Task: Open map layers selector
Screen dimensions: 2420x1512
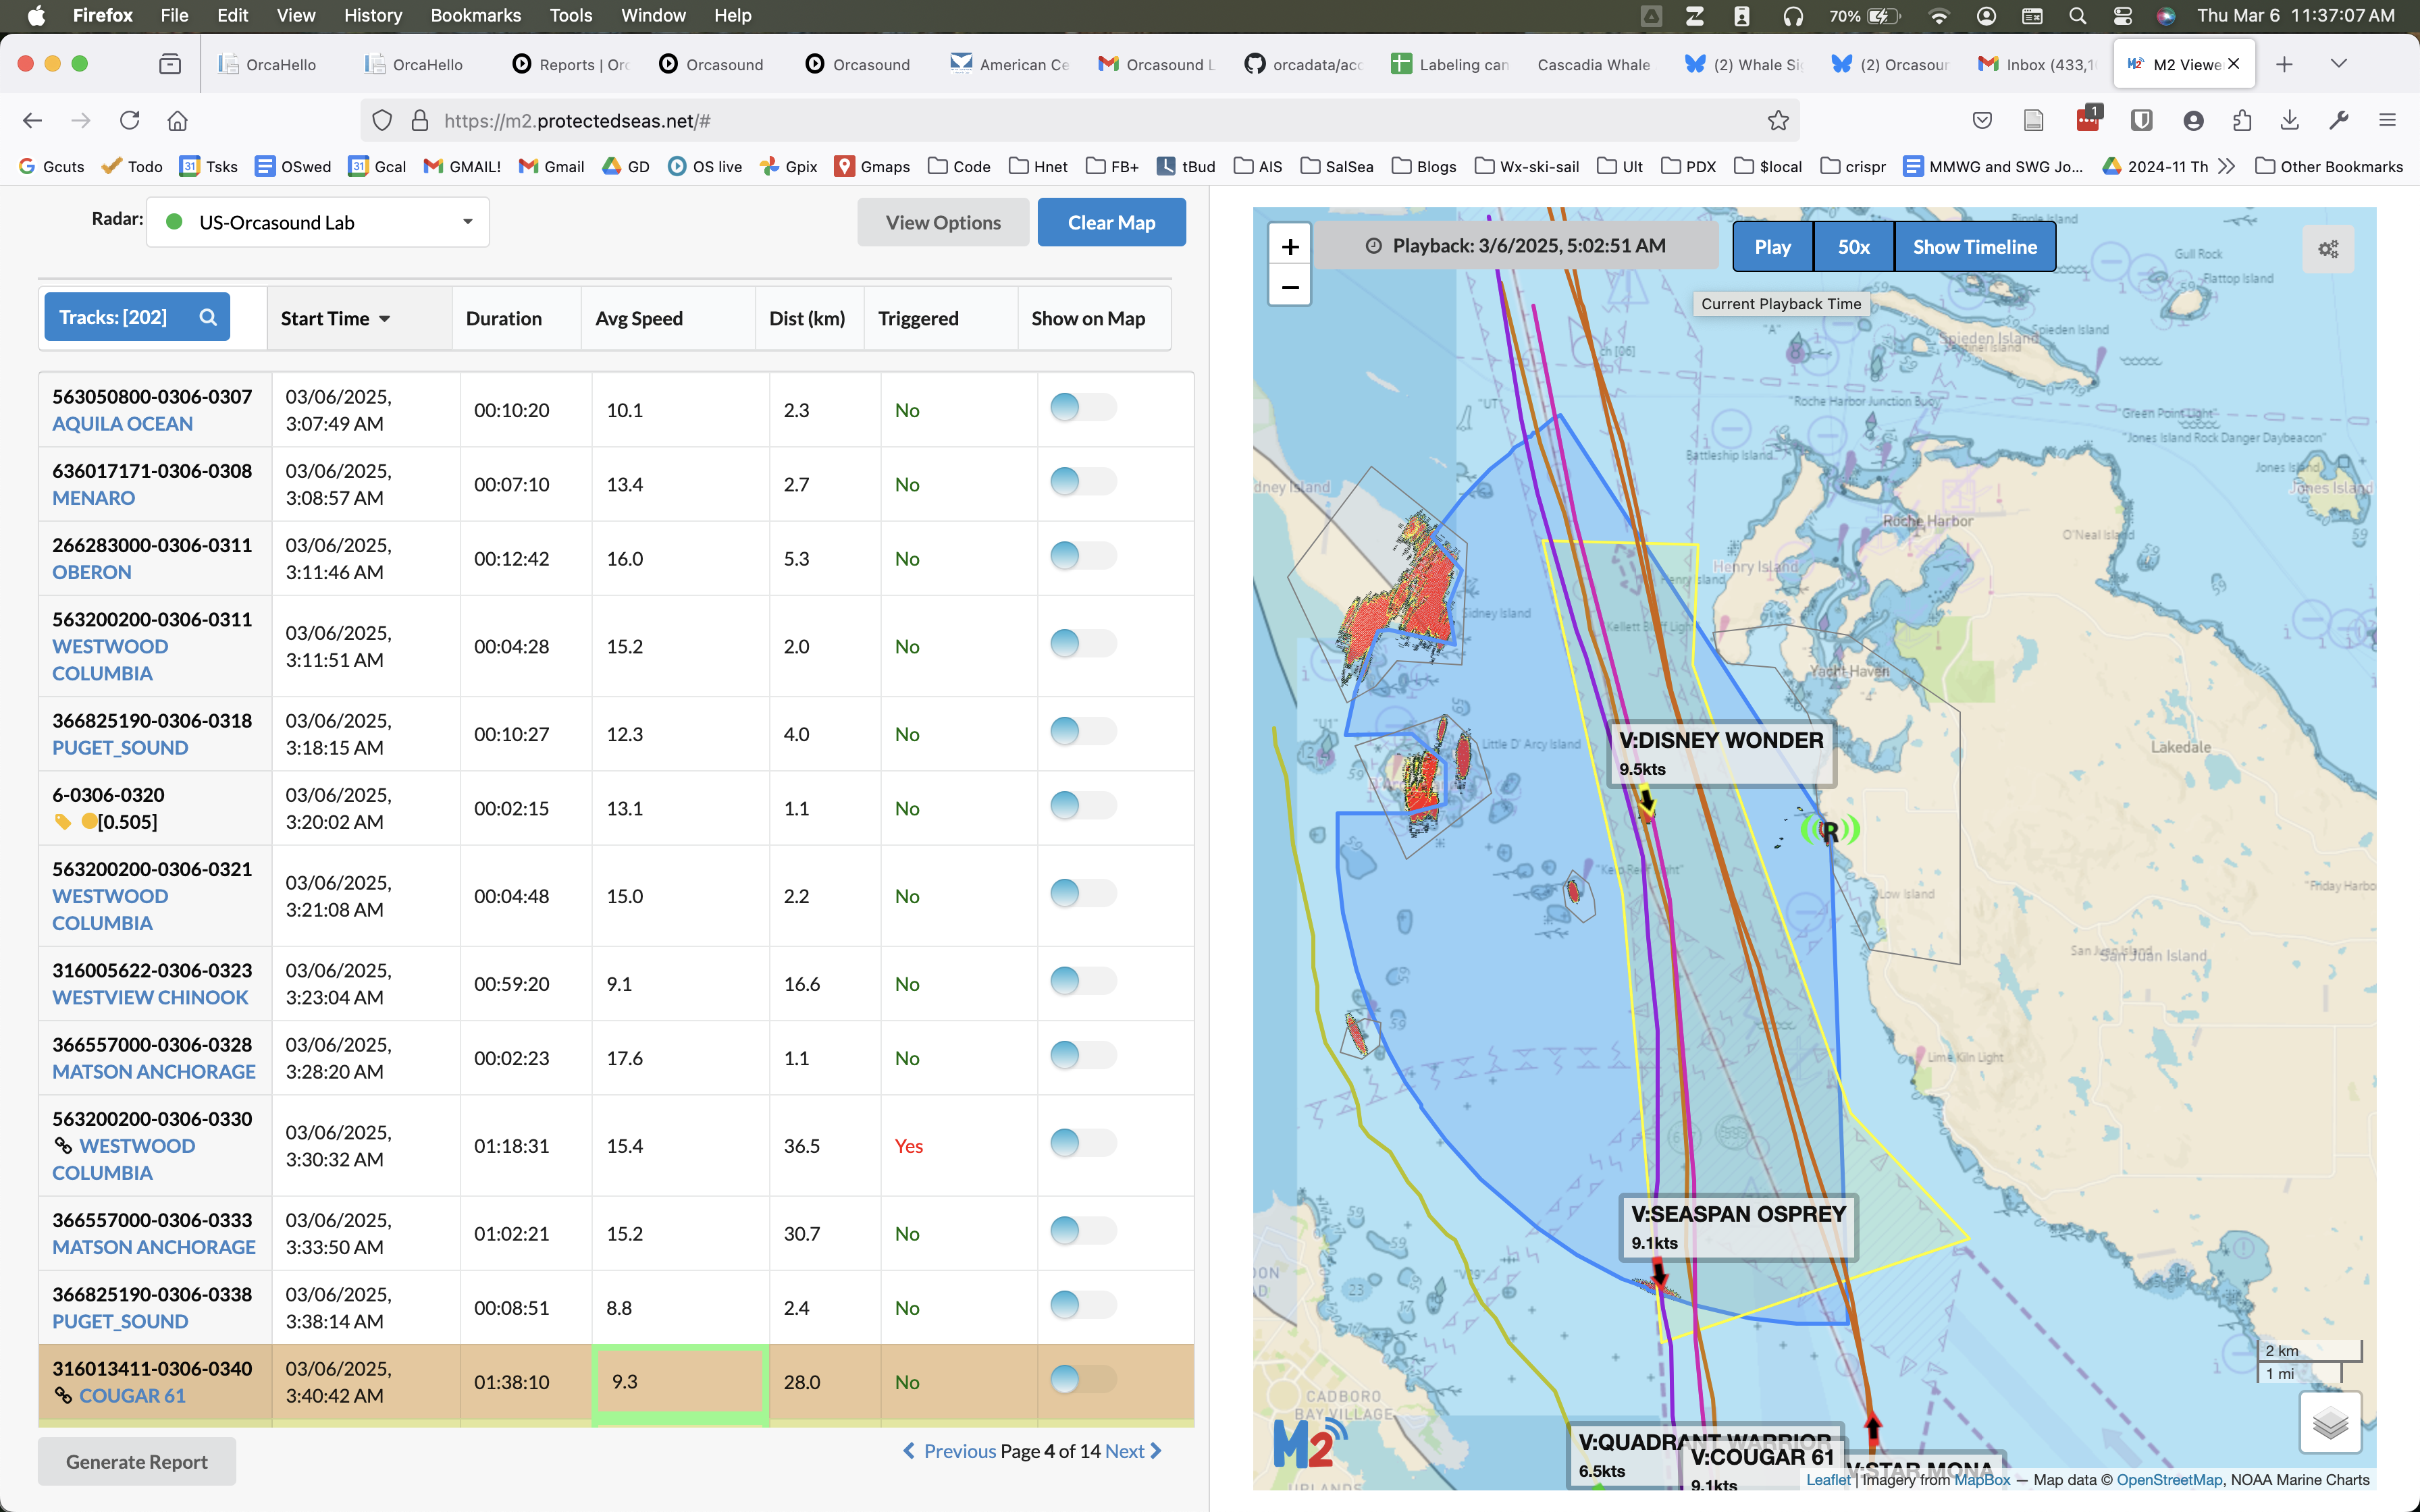Action: (2330, 1422)
